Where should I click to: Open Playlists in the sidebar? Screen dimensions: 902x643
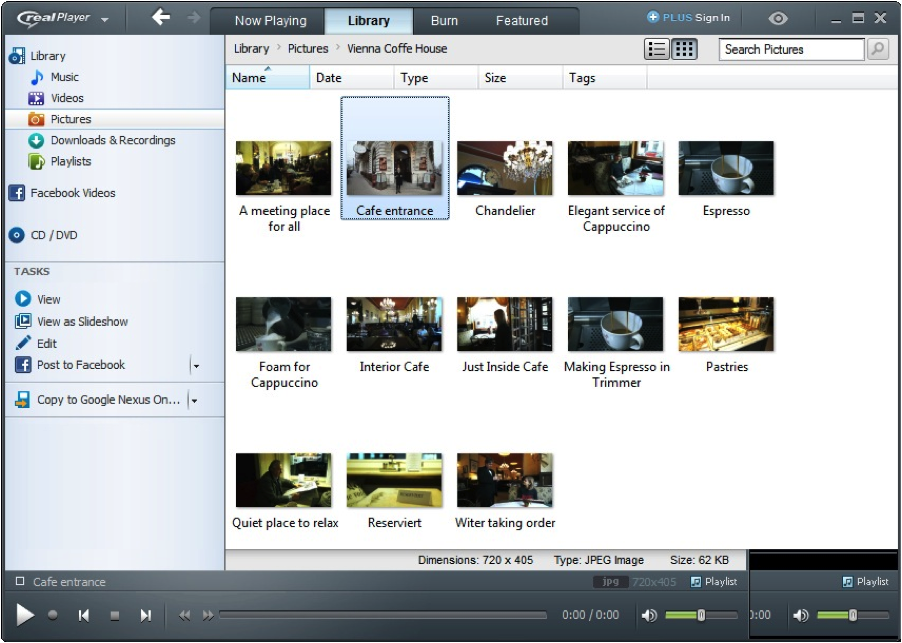tap(59, 162)
